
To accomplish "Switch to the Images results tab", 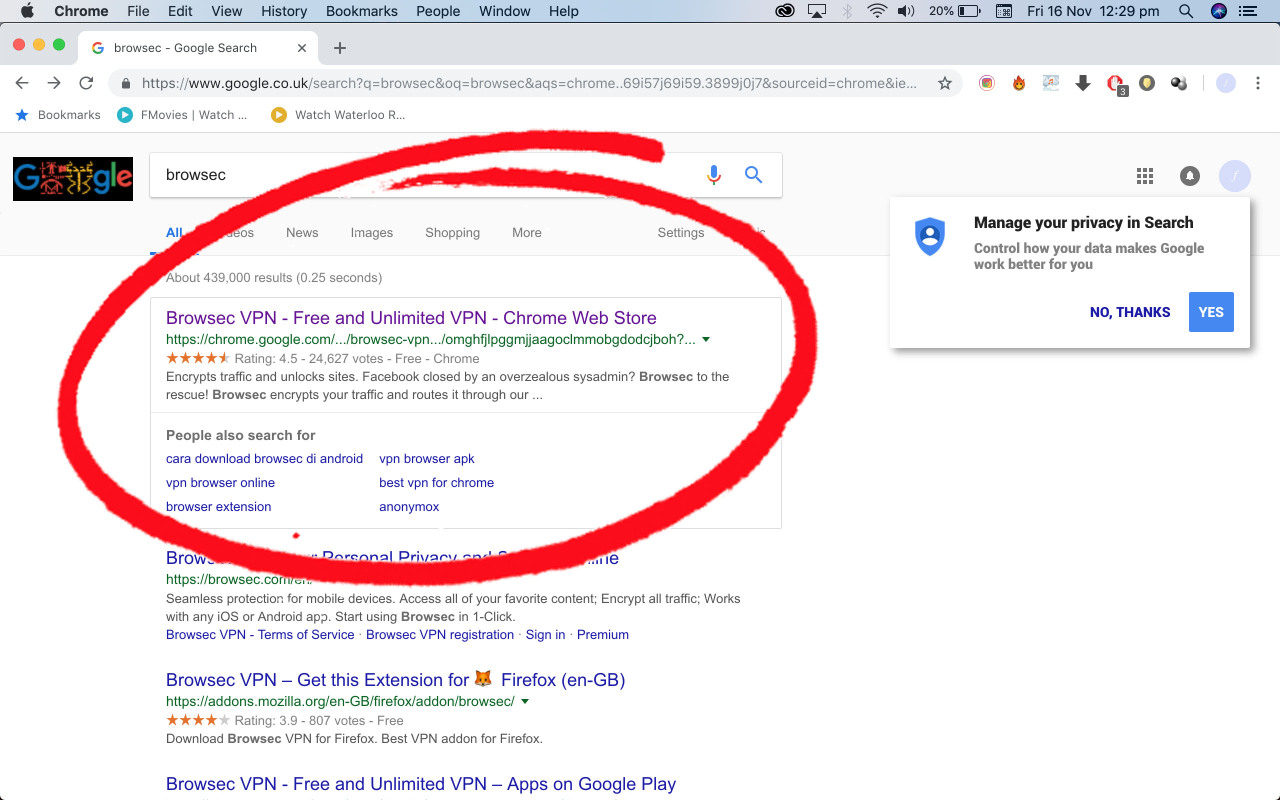I will (x=371, y=233).
